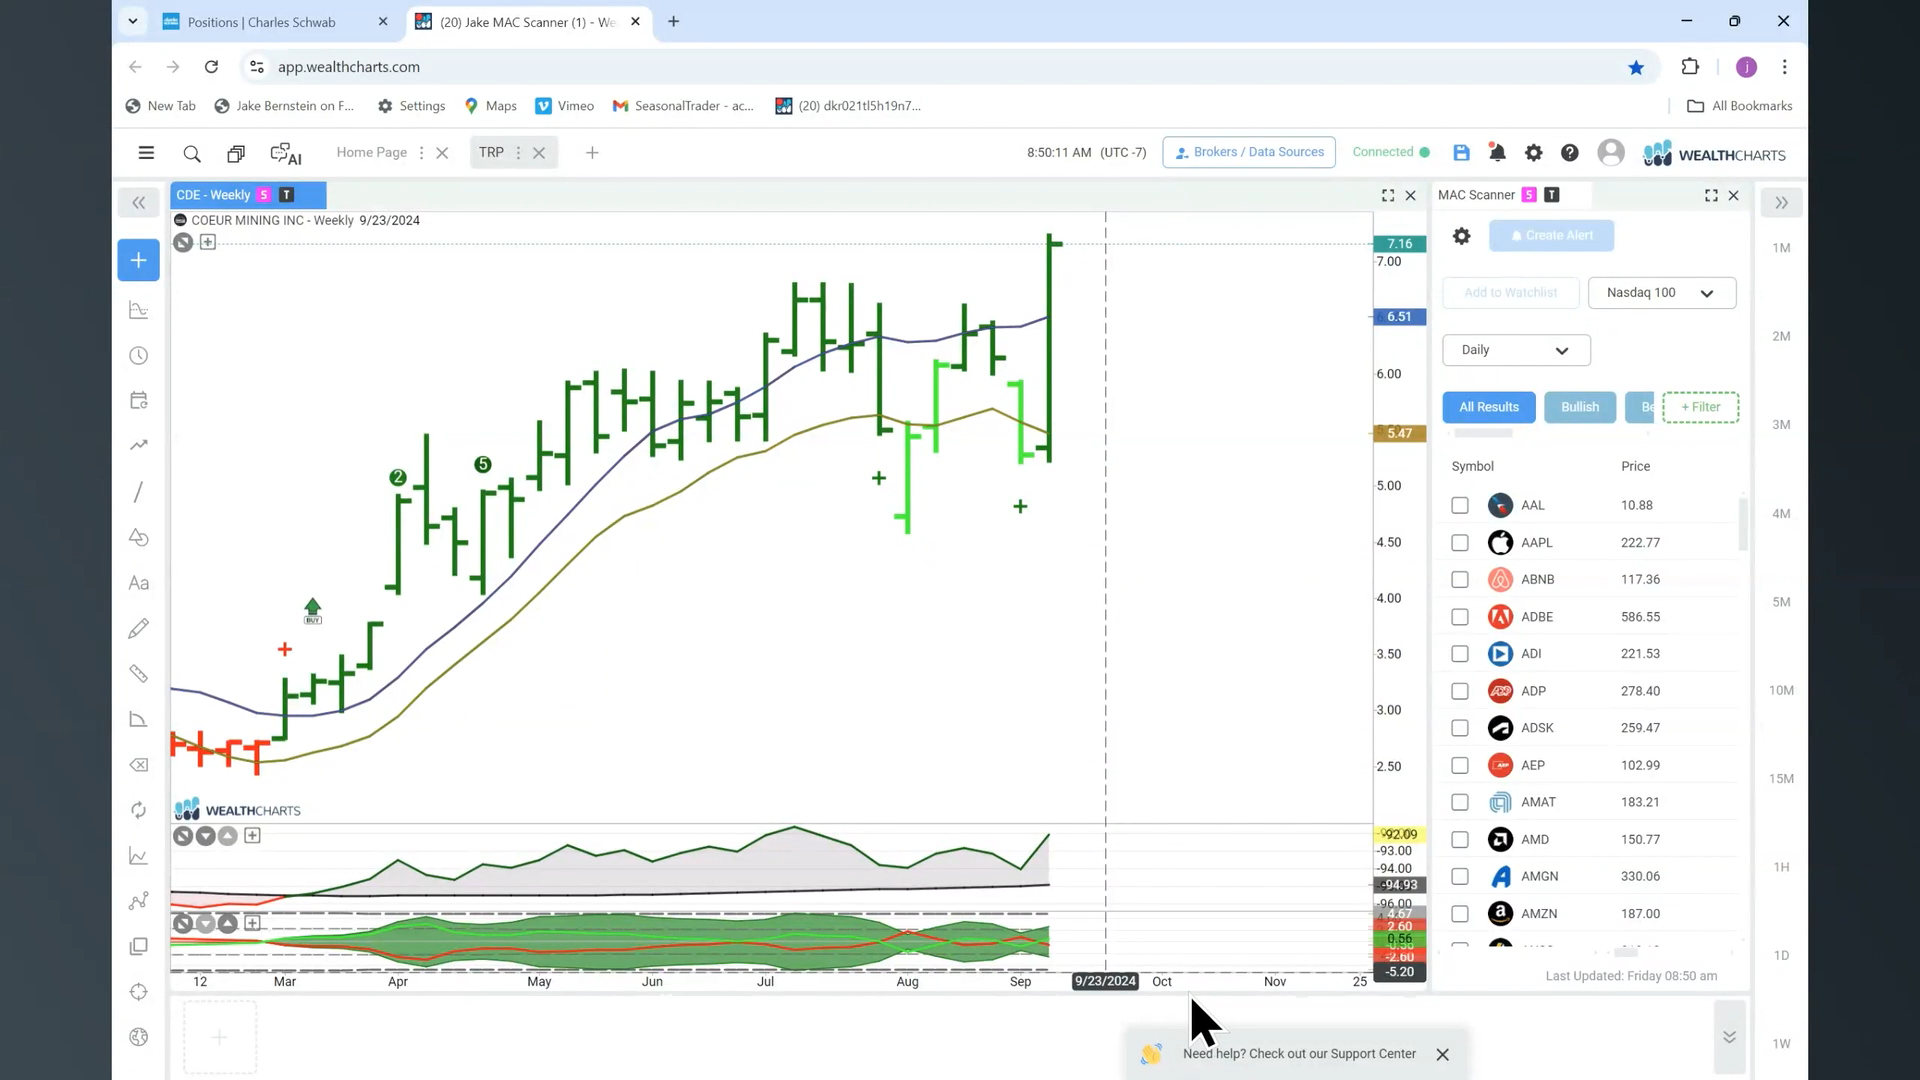Check the ADBE row checkbox
This screenshot has height=1080, width=1920.
[x=1460, y=617]
